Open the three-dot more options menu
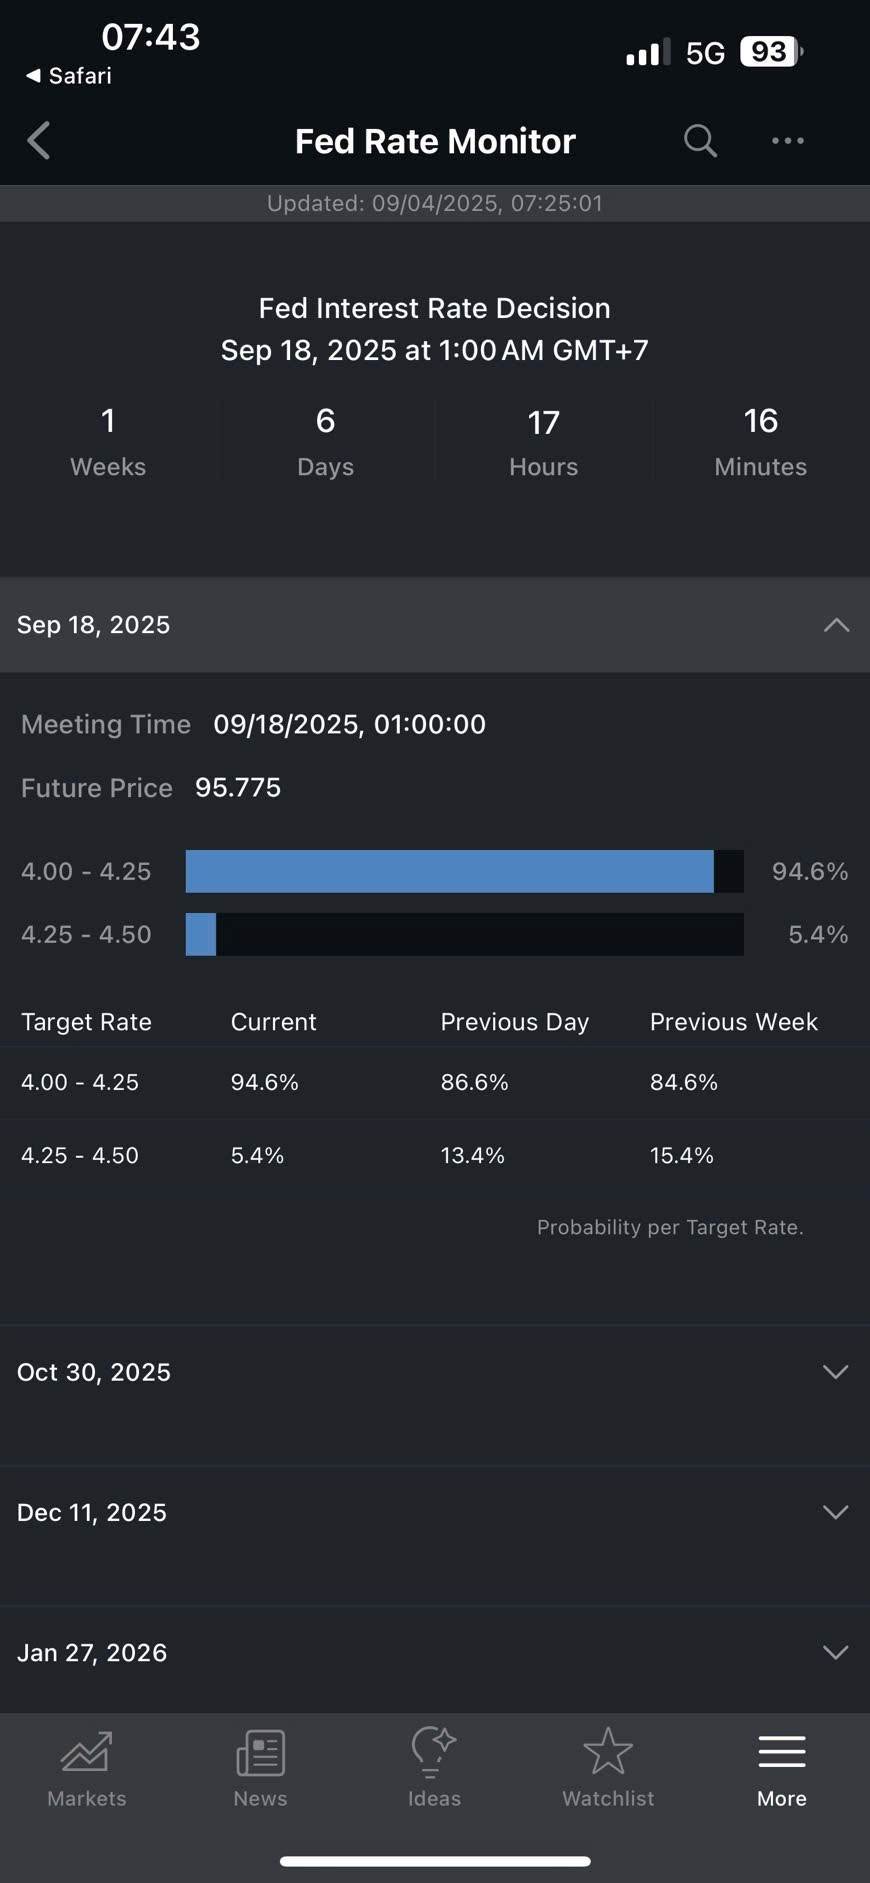Screen dimensions: 870x1883 tap(787, 141)
